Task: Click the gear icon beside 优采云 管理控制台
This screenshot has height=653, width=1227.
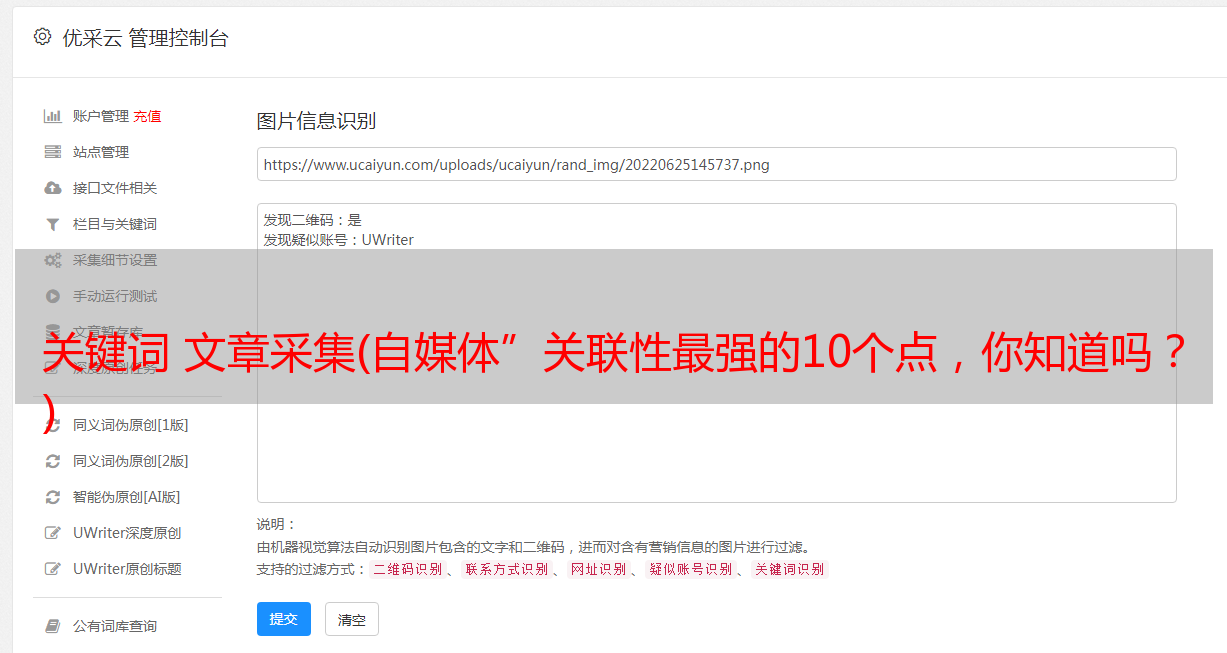Action: pos(42,37)
